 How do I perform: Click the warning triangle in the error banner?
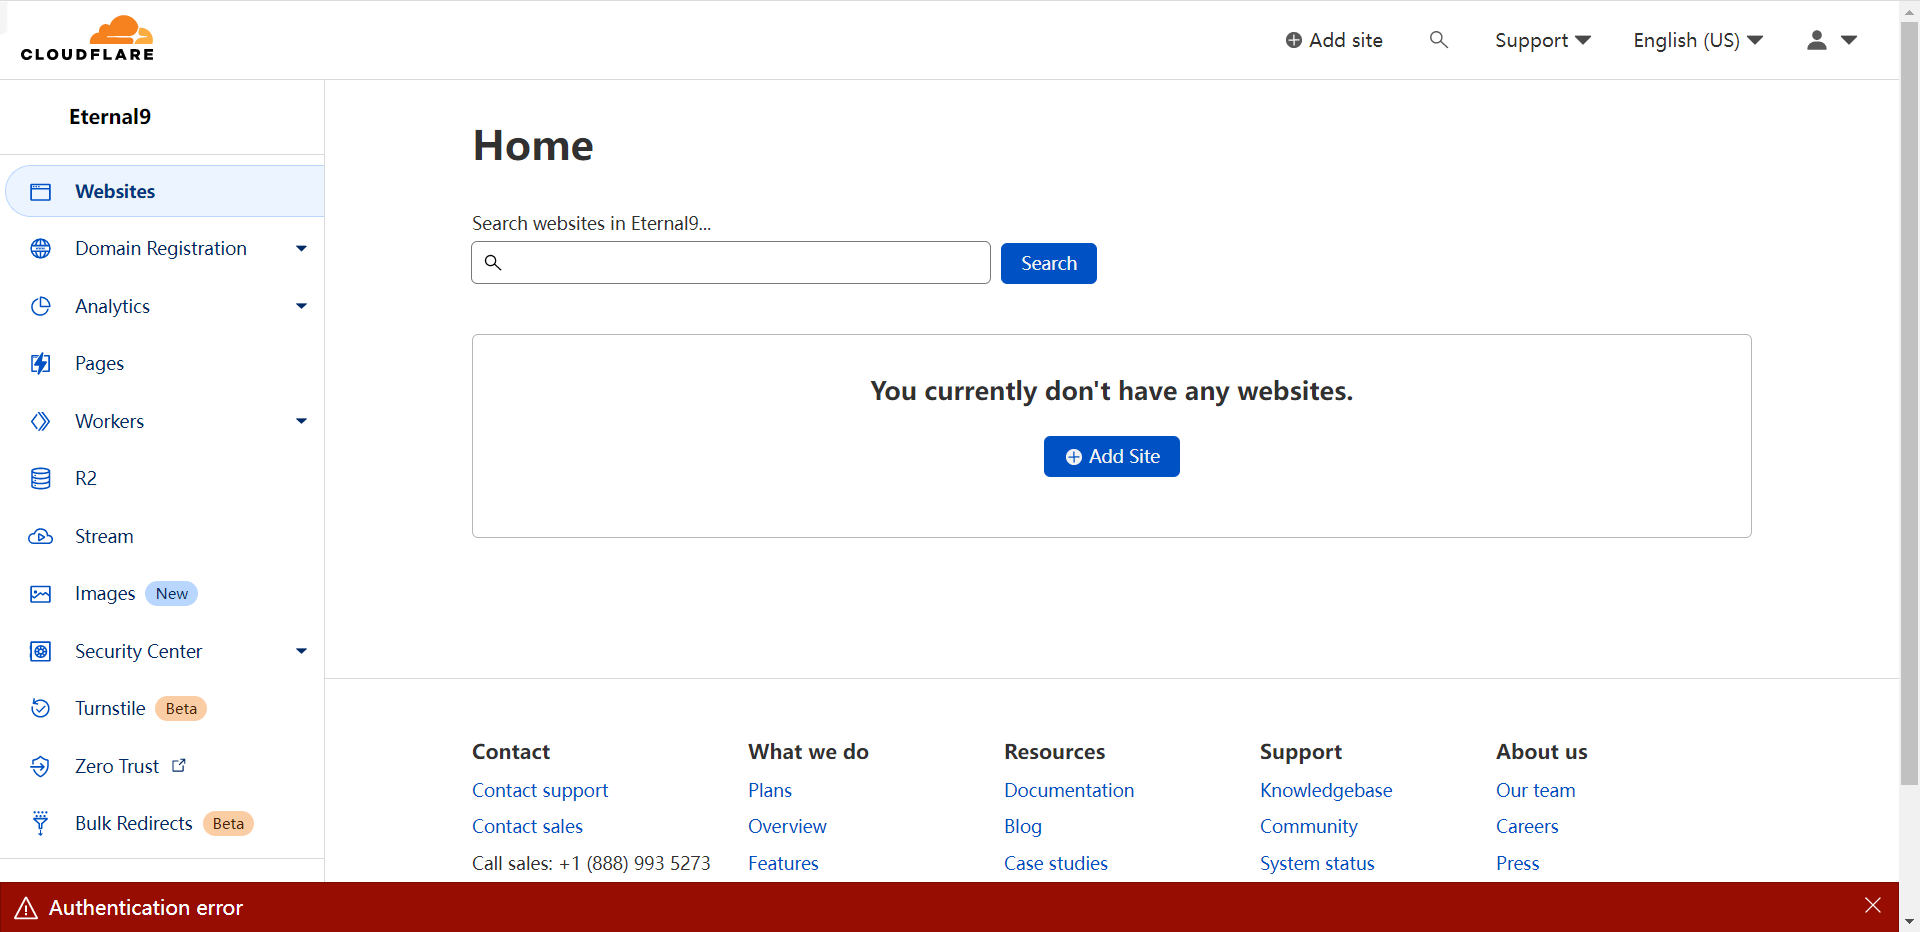pos(26,908)
